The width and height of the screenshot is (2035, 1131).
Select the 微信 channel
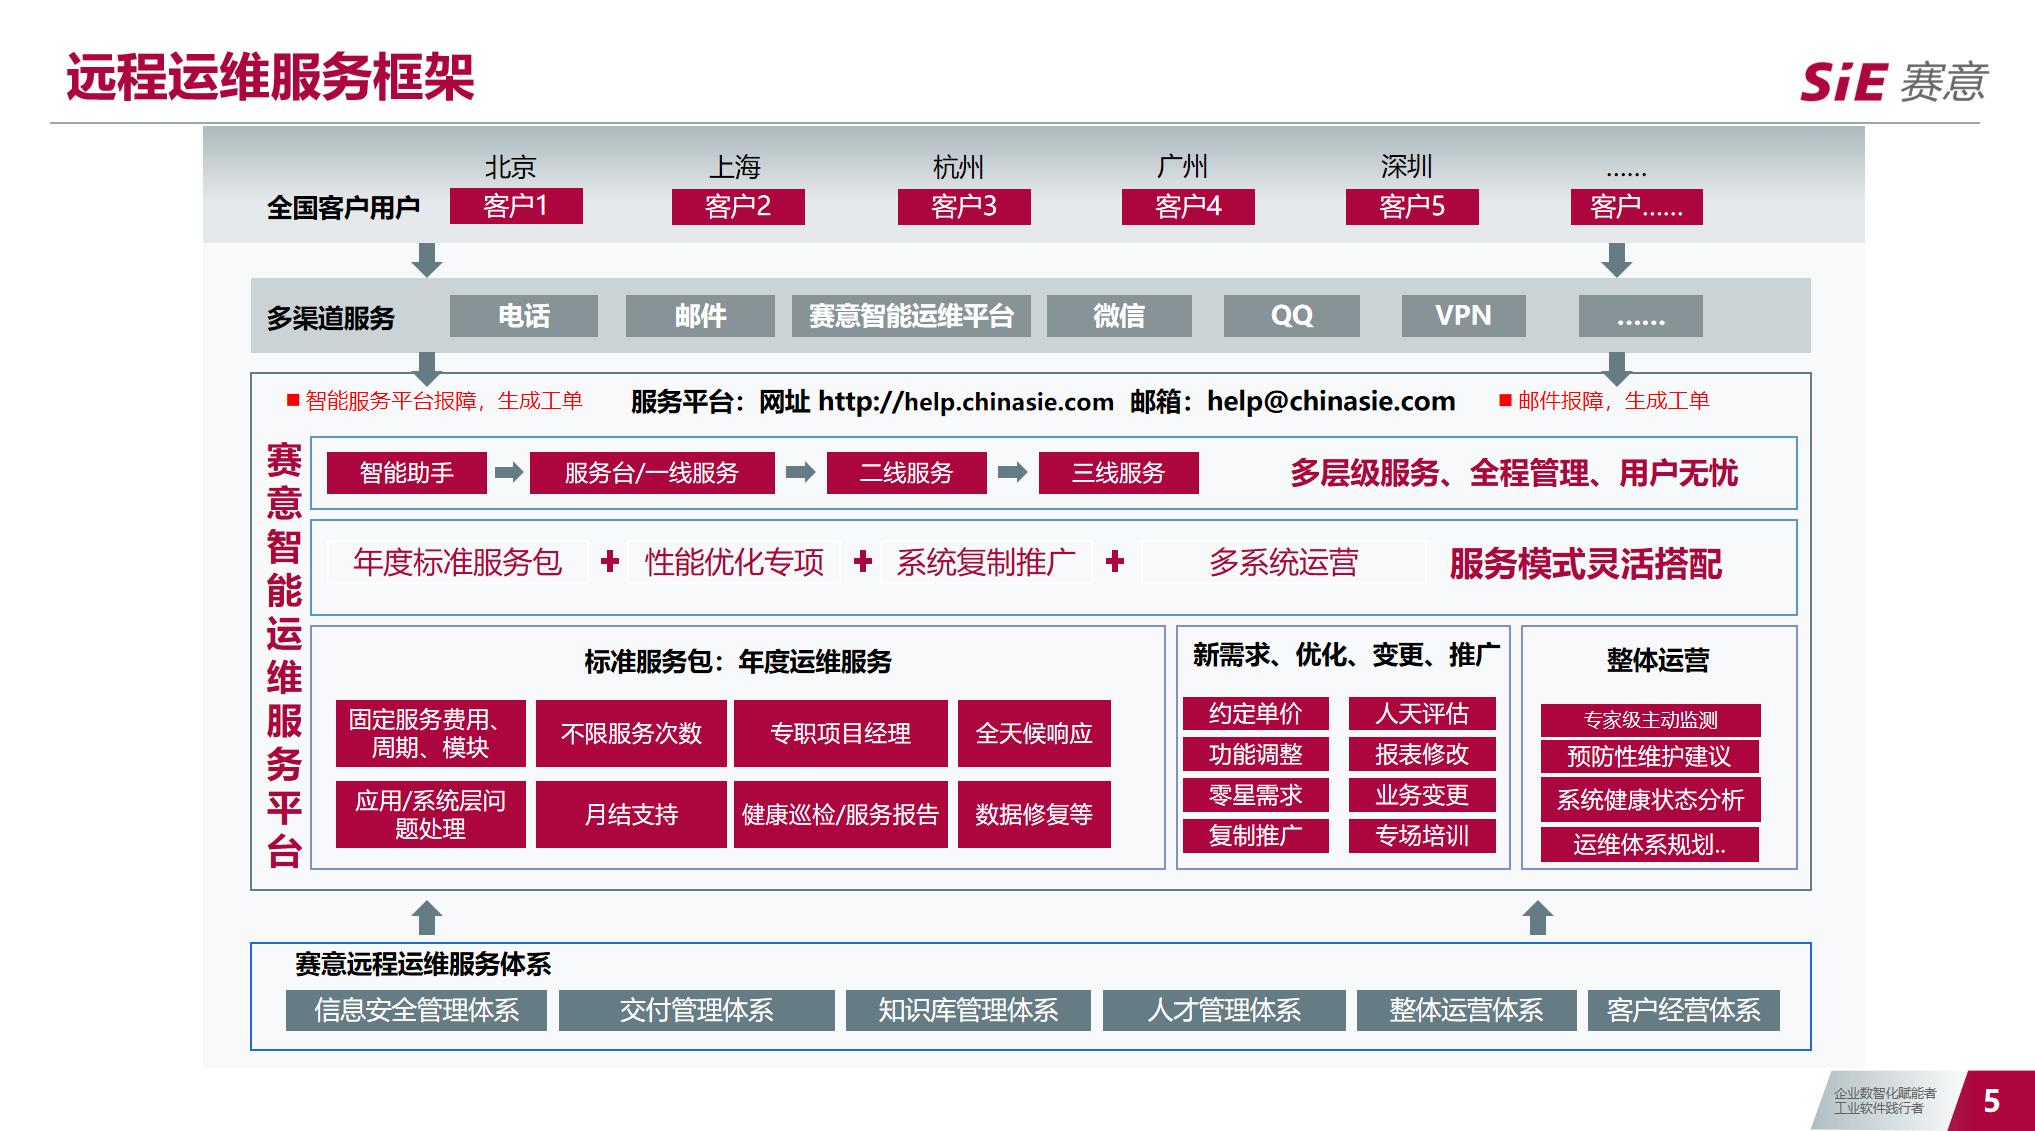pyautogui.click(x=1119, y=316)
